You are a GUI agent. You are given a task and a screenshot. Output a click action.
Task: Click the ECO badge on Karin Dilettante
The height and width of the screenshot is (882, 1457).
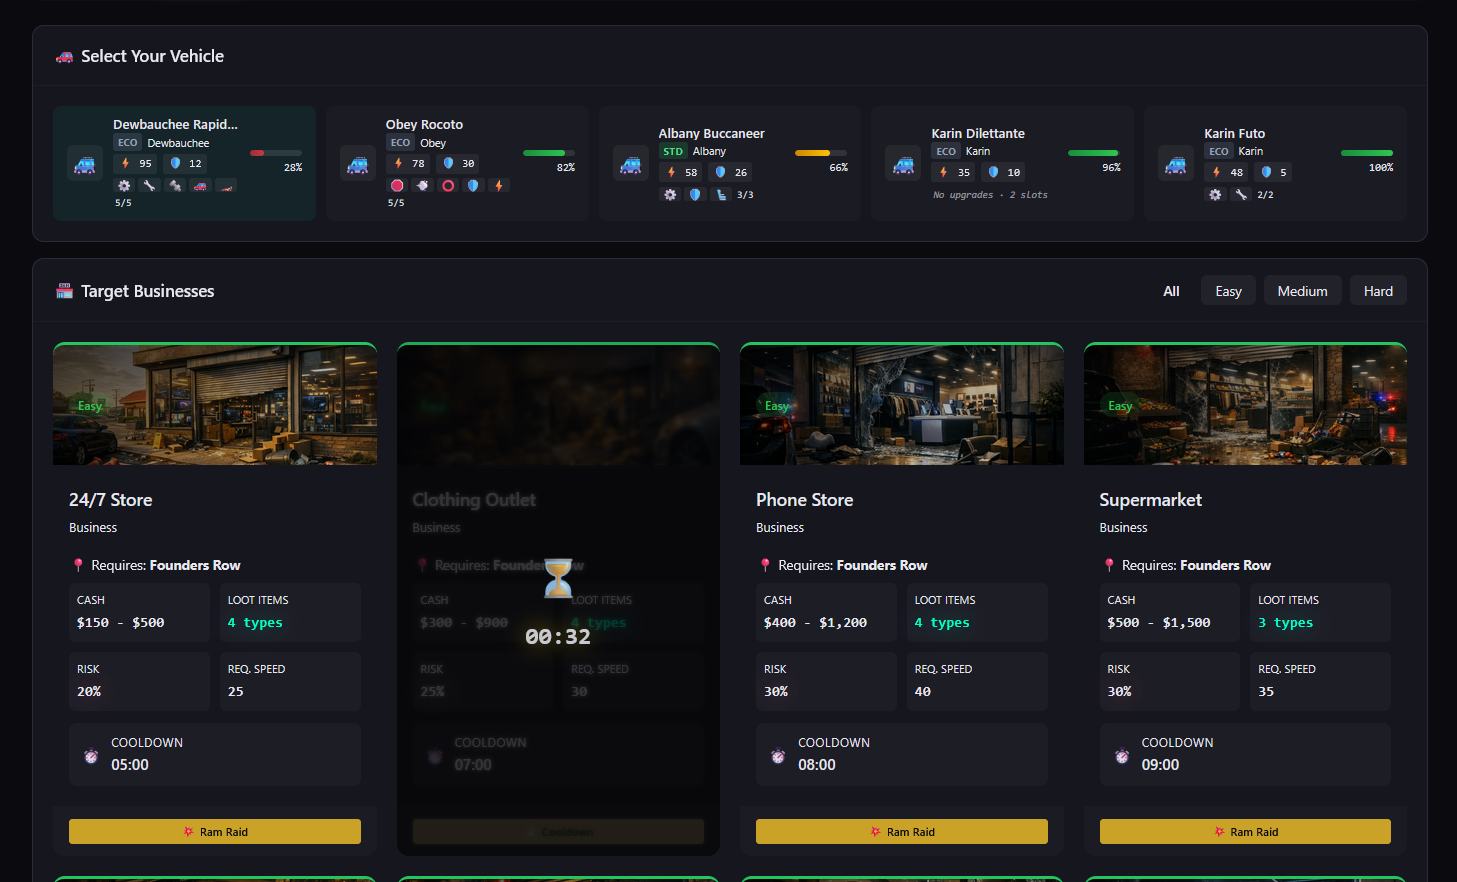(x=946, y=150)
